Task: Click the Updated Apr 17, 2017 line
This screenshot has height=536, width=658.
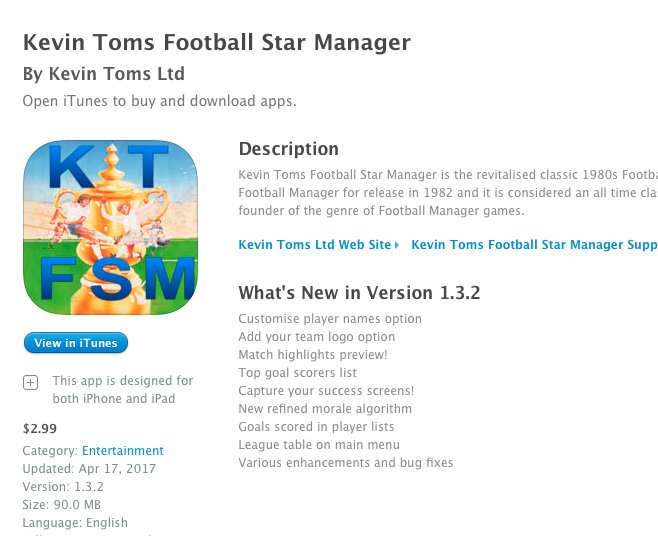Action: [x=89, y=468]
